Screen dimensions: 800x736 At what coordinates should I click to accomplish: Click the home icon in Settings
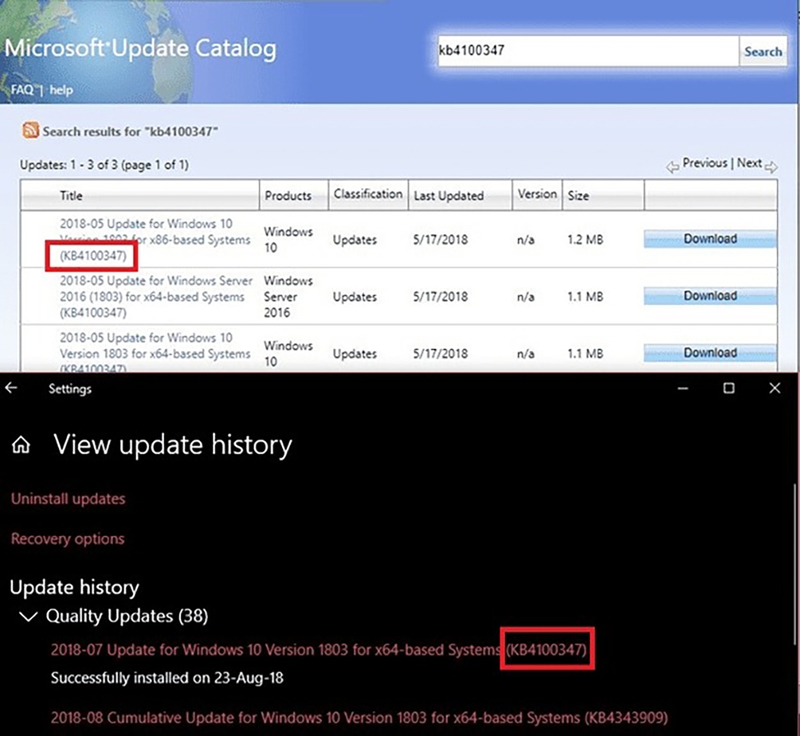coord(21,445)
